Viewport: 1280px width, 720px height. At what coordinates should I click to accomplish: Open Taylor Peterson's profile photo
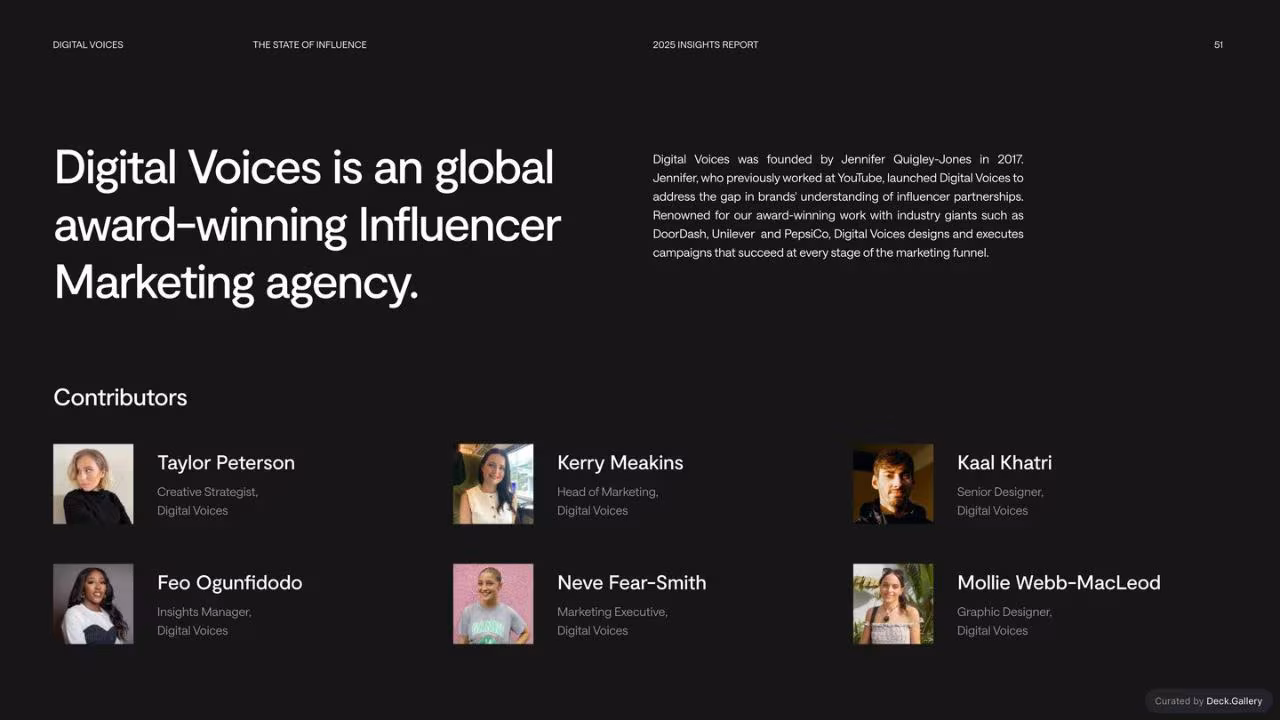click(93, 484)
